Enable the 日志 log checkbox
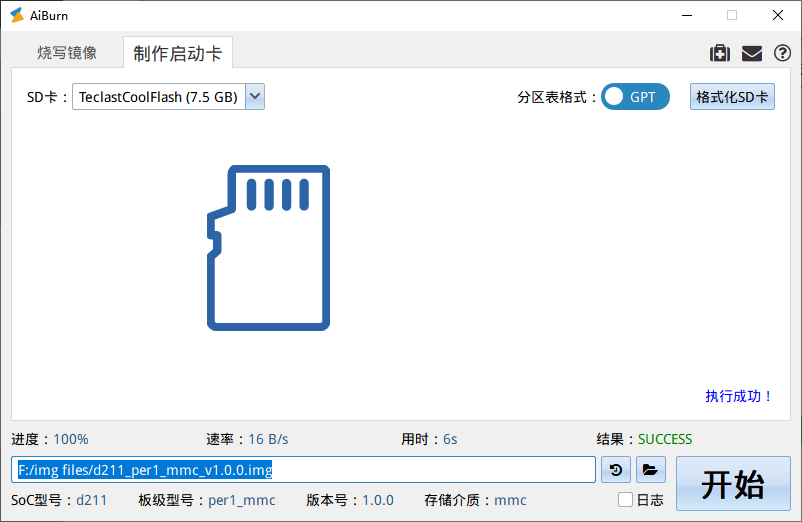802x522 pixels. click(625, 500)
